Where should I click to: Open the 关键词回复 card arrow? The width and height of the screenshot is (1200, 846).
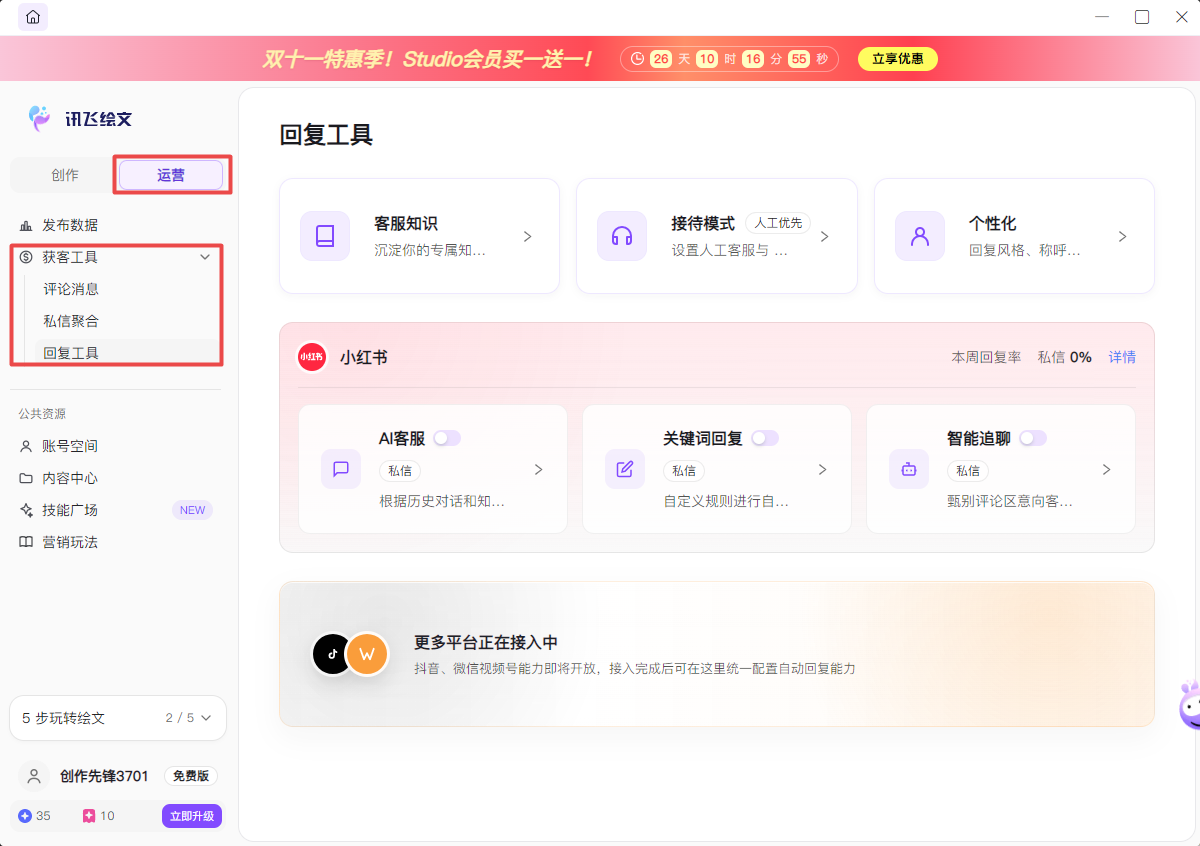[822, 469]
